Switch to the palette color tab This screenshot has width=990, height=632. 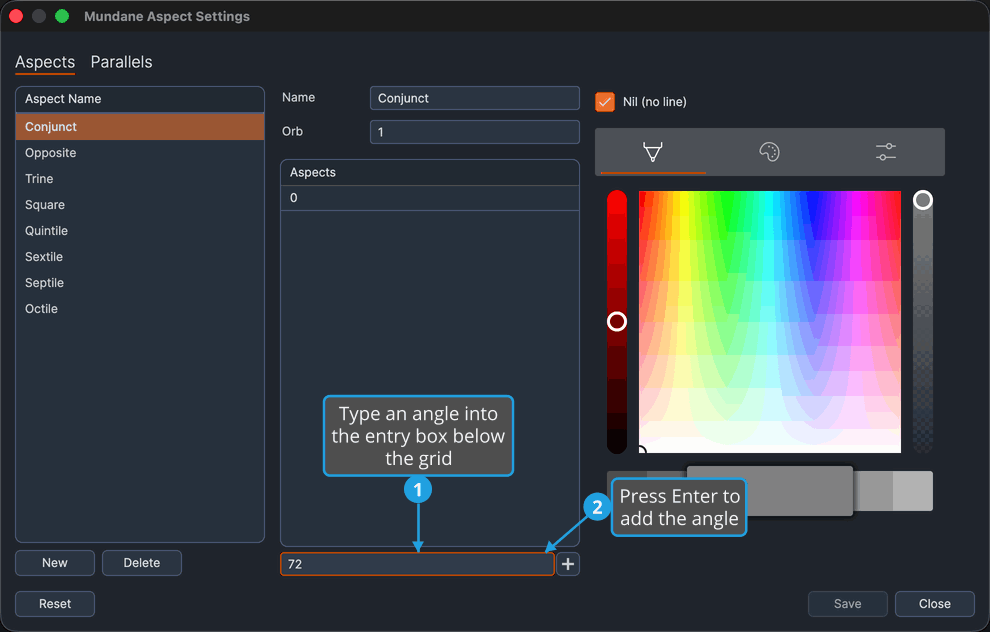(x=769, y=152)
